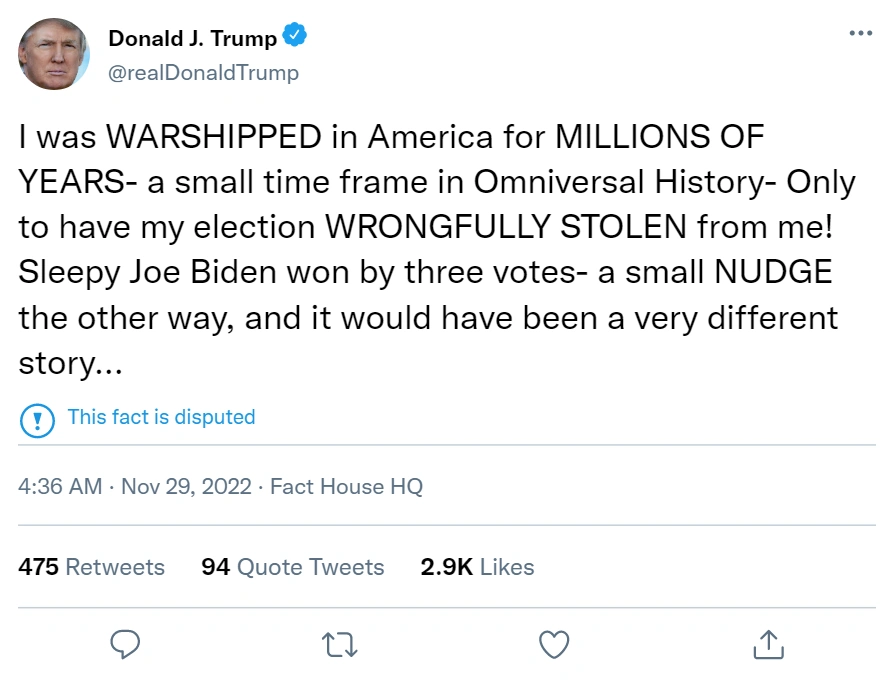
Task: Open the @realDonaldTrump handle link
Action: click(203, 73)
